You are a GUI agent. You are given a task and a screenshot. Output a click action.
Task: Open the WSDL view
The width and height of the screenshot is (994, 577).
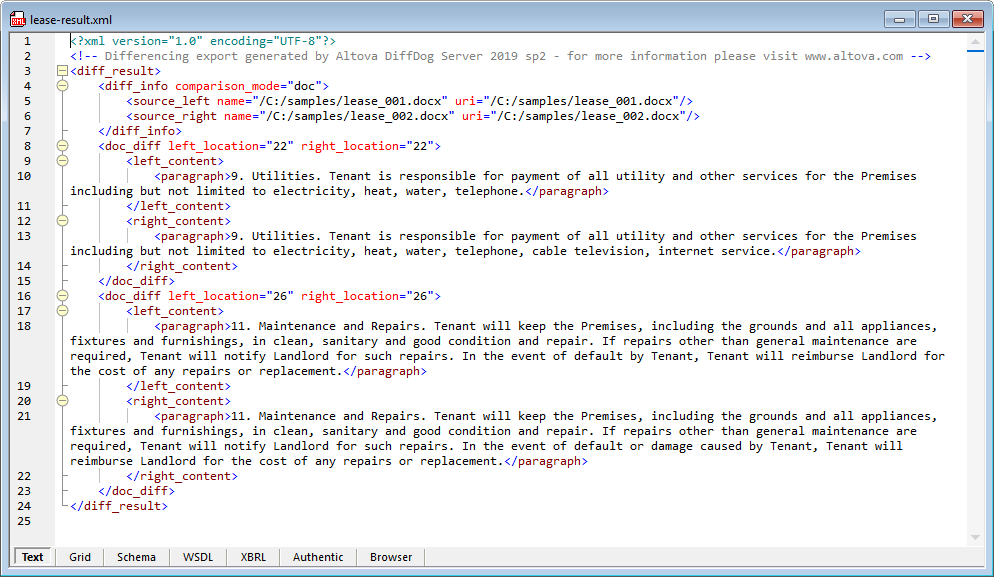(197, 557)
